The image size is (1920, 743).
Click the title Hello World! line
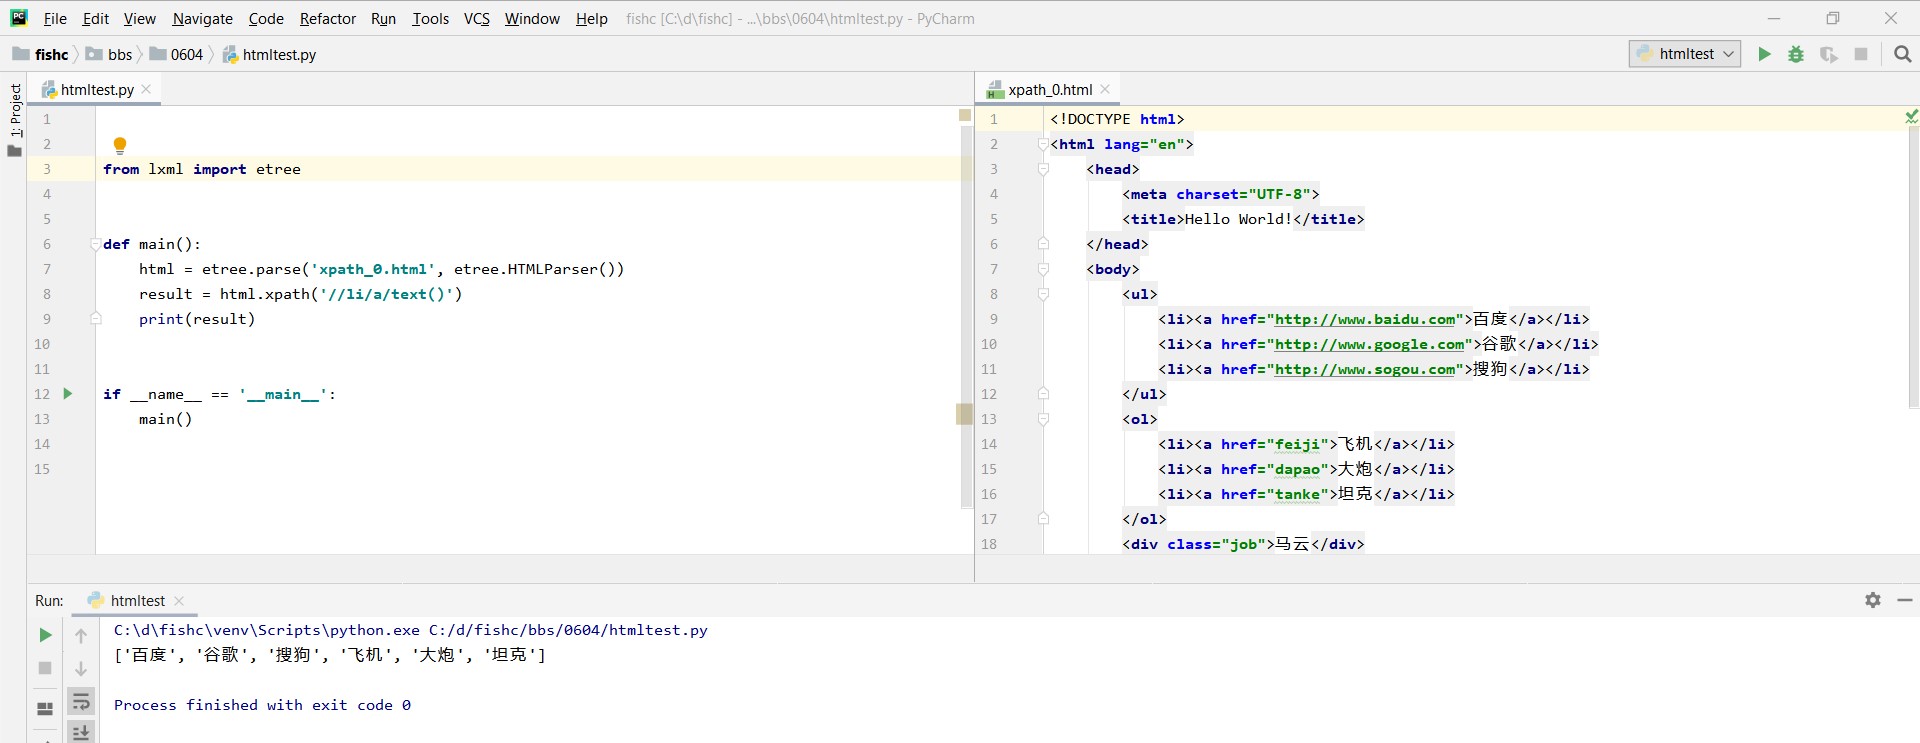click(1243, 219)
